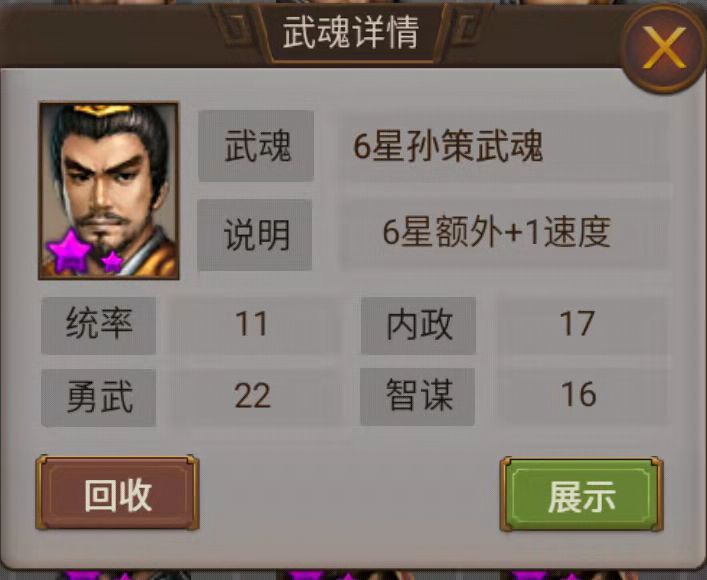Select the 内政 stat label
707x580 pixels.
pyautogui.click(x=418, y=325)
